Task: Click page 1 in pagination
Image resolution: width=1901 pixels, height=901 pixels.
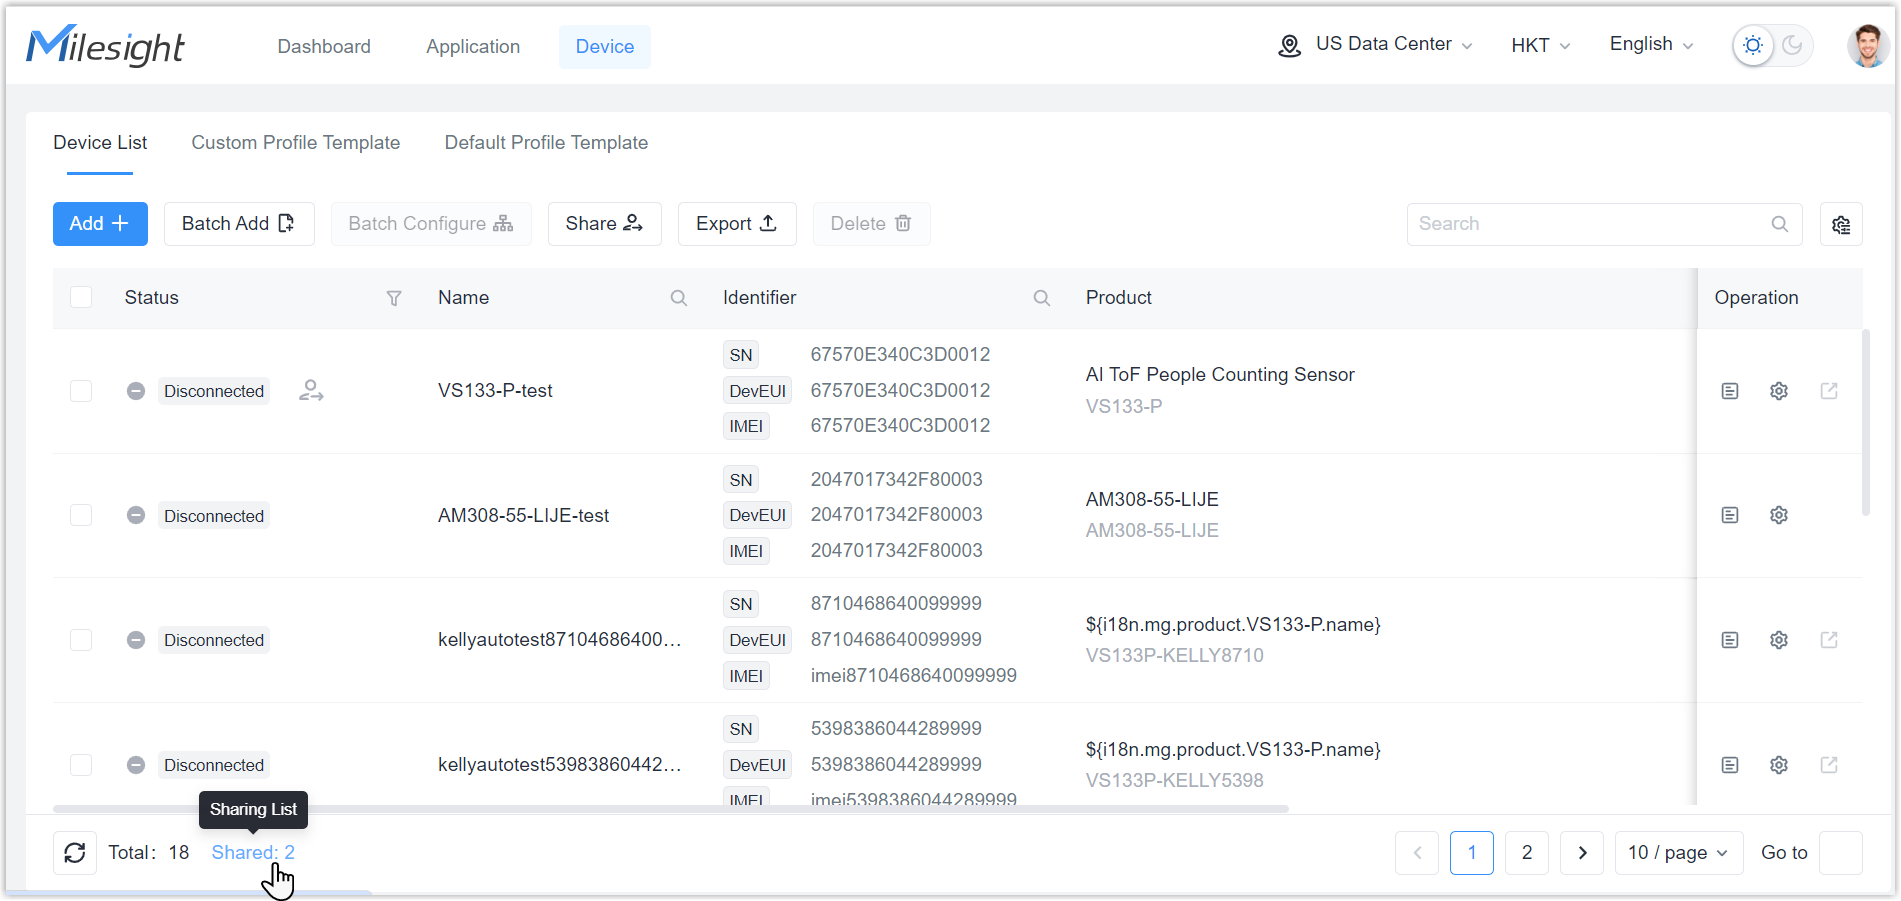Action: coord(1472,853)
